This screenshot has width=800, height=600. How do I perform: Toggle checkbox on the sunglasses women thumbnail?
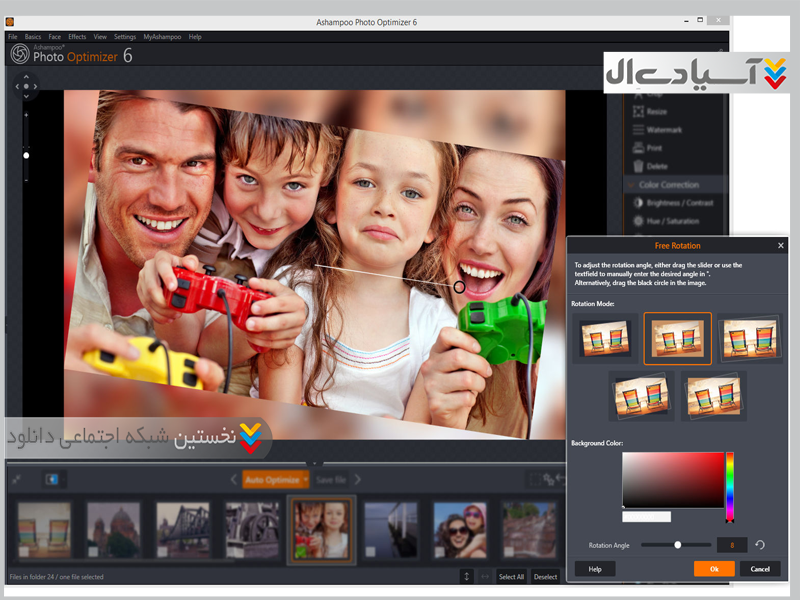pos(441,551)
